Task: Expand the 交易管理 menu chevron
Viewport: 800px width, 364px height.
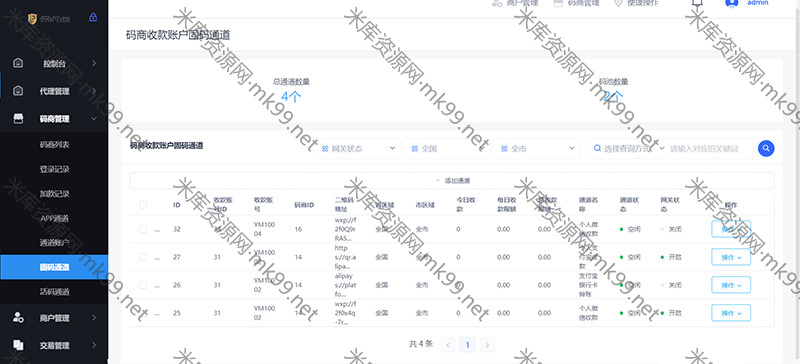Action: tap(94, 345)
